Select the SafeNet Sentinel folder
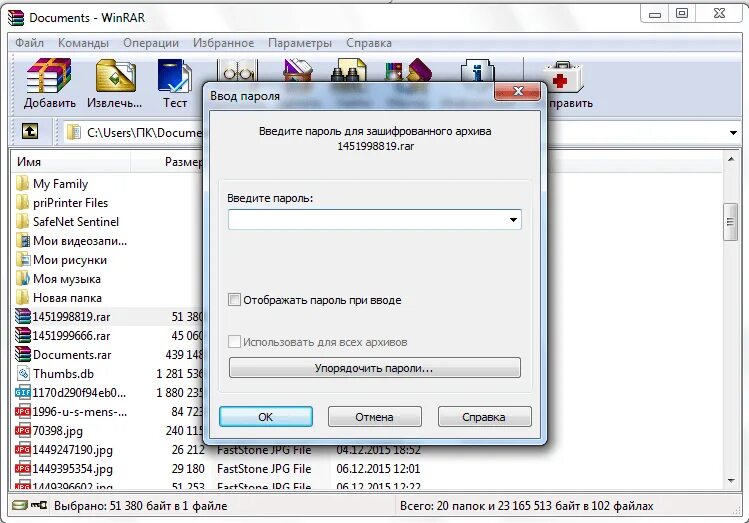Screen dimensions: 749x523 pyautogui.click(x=67, y=222)
